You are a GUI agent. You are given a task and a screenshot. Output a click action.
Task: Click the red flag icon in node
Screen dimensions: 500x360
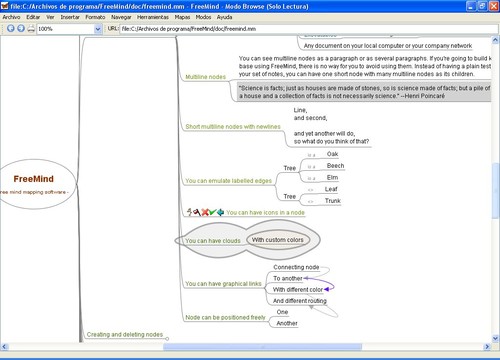(x=197, y=212)
